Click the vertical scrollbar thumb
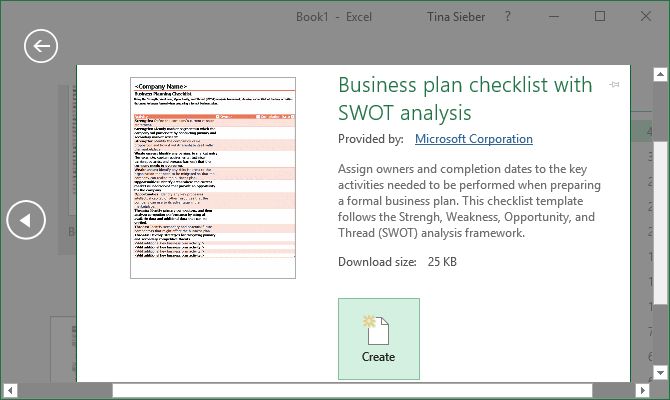The width and height of the screenshot is (670, 400). (x=660, y=222)
